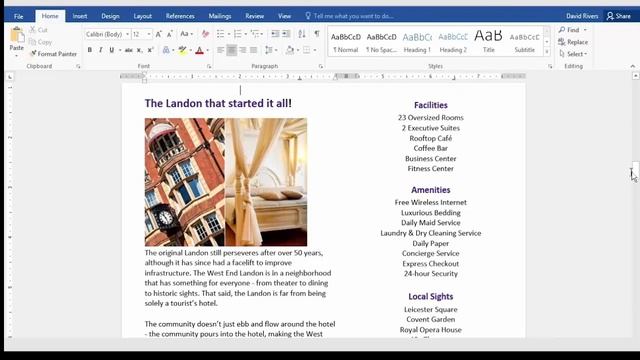
Task: Shrink font size with the smaller A icon
Action: click(x=170, y=34)
